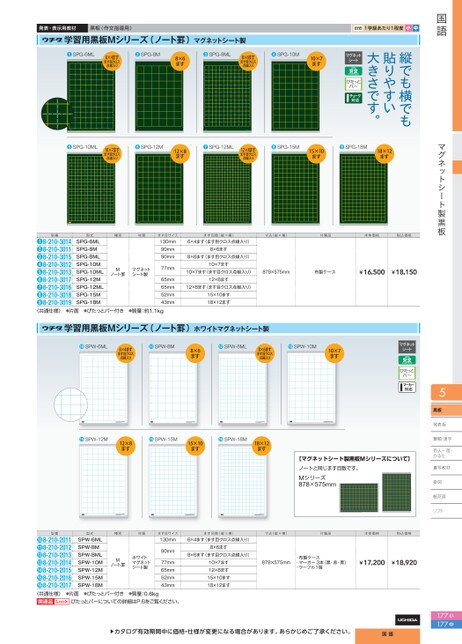Screen dimensions: 462x644
Task: Click the orange 12×8ます badge on SPW-12M
Action: [126, 446]
